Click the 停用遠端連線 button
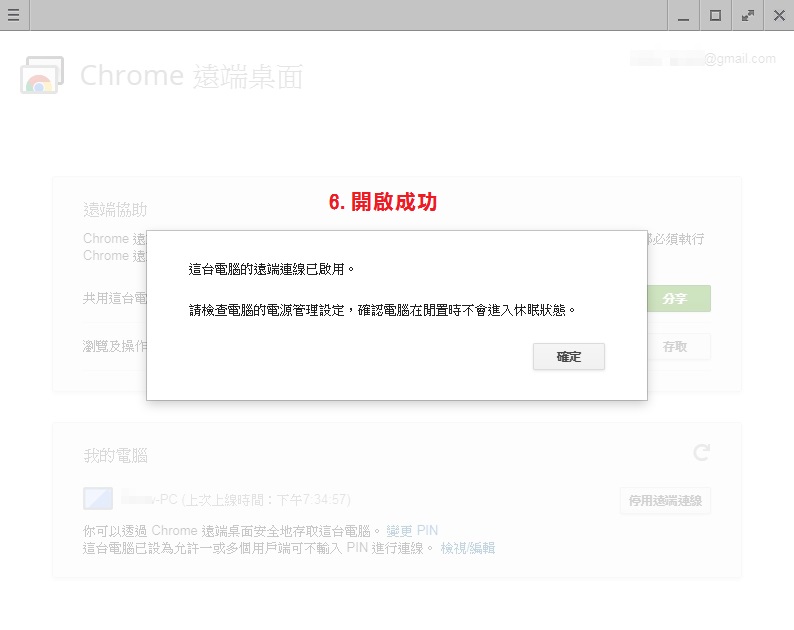794x630 pixels. 664,500
